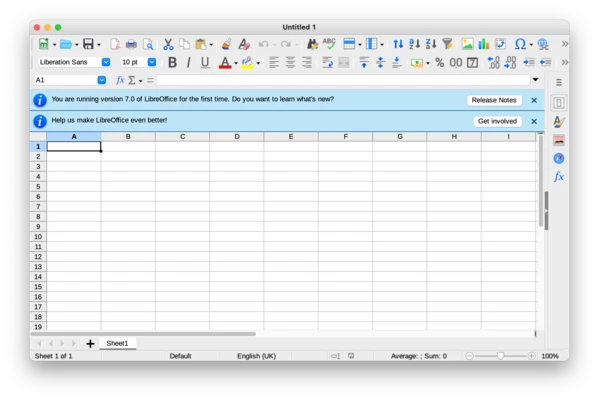Image resolution: width=599 pixels, height=400 pixels.
Task: Insert an image
Action: [x=467, y=44]
